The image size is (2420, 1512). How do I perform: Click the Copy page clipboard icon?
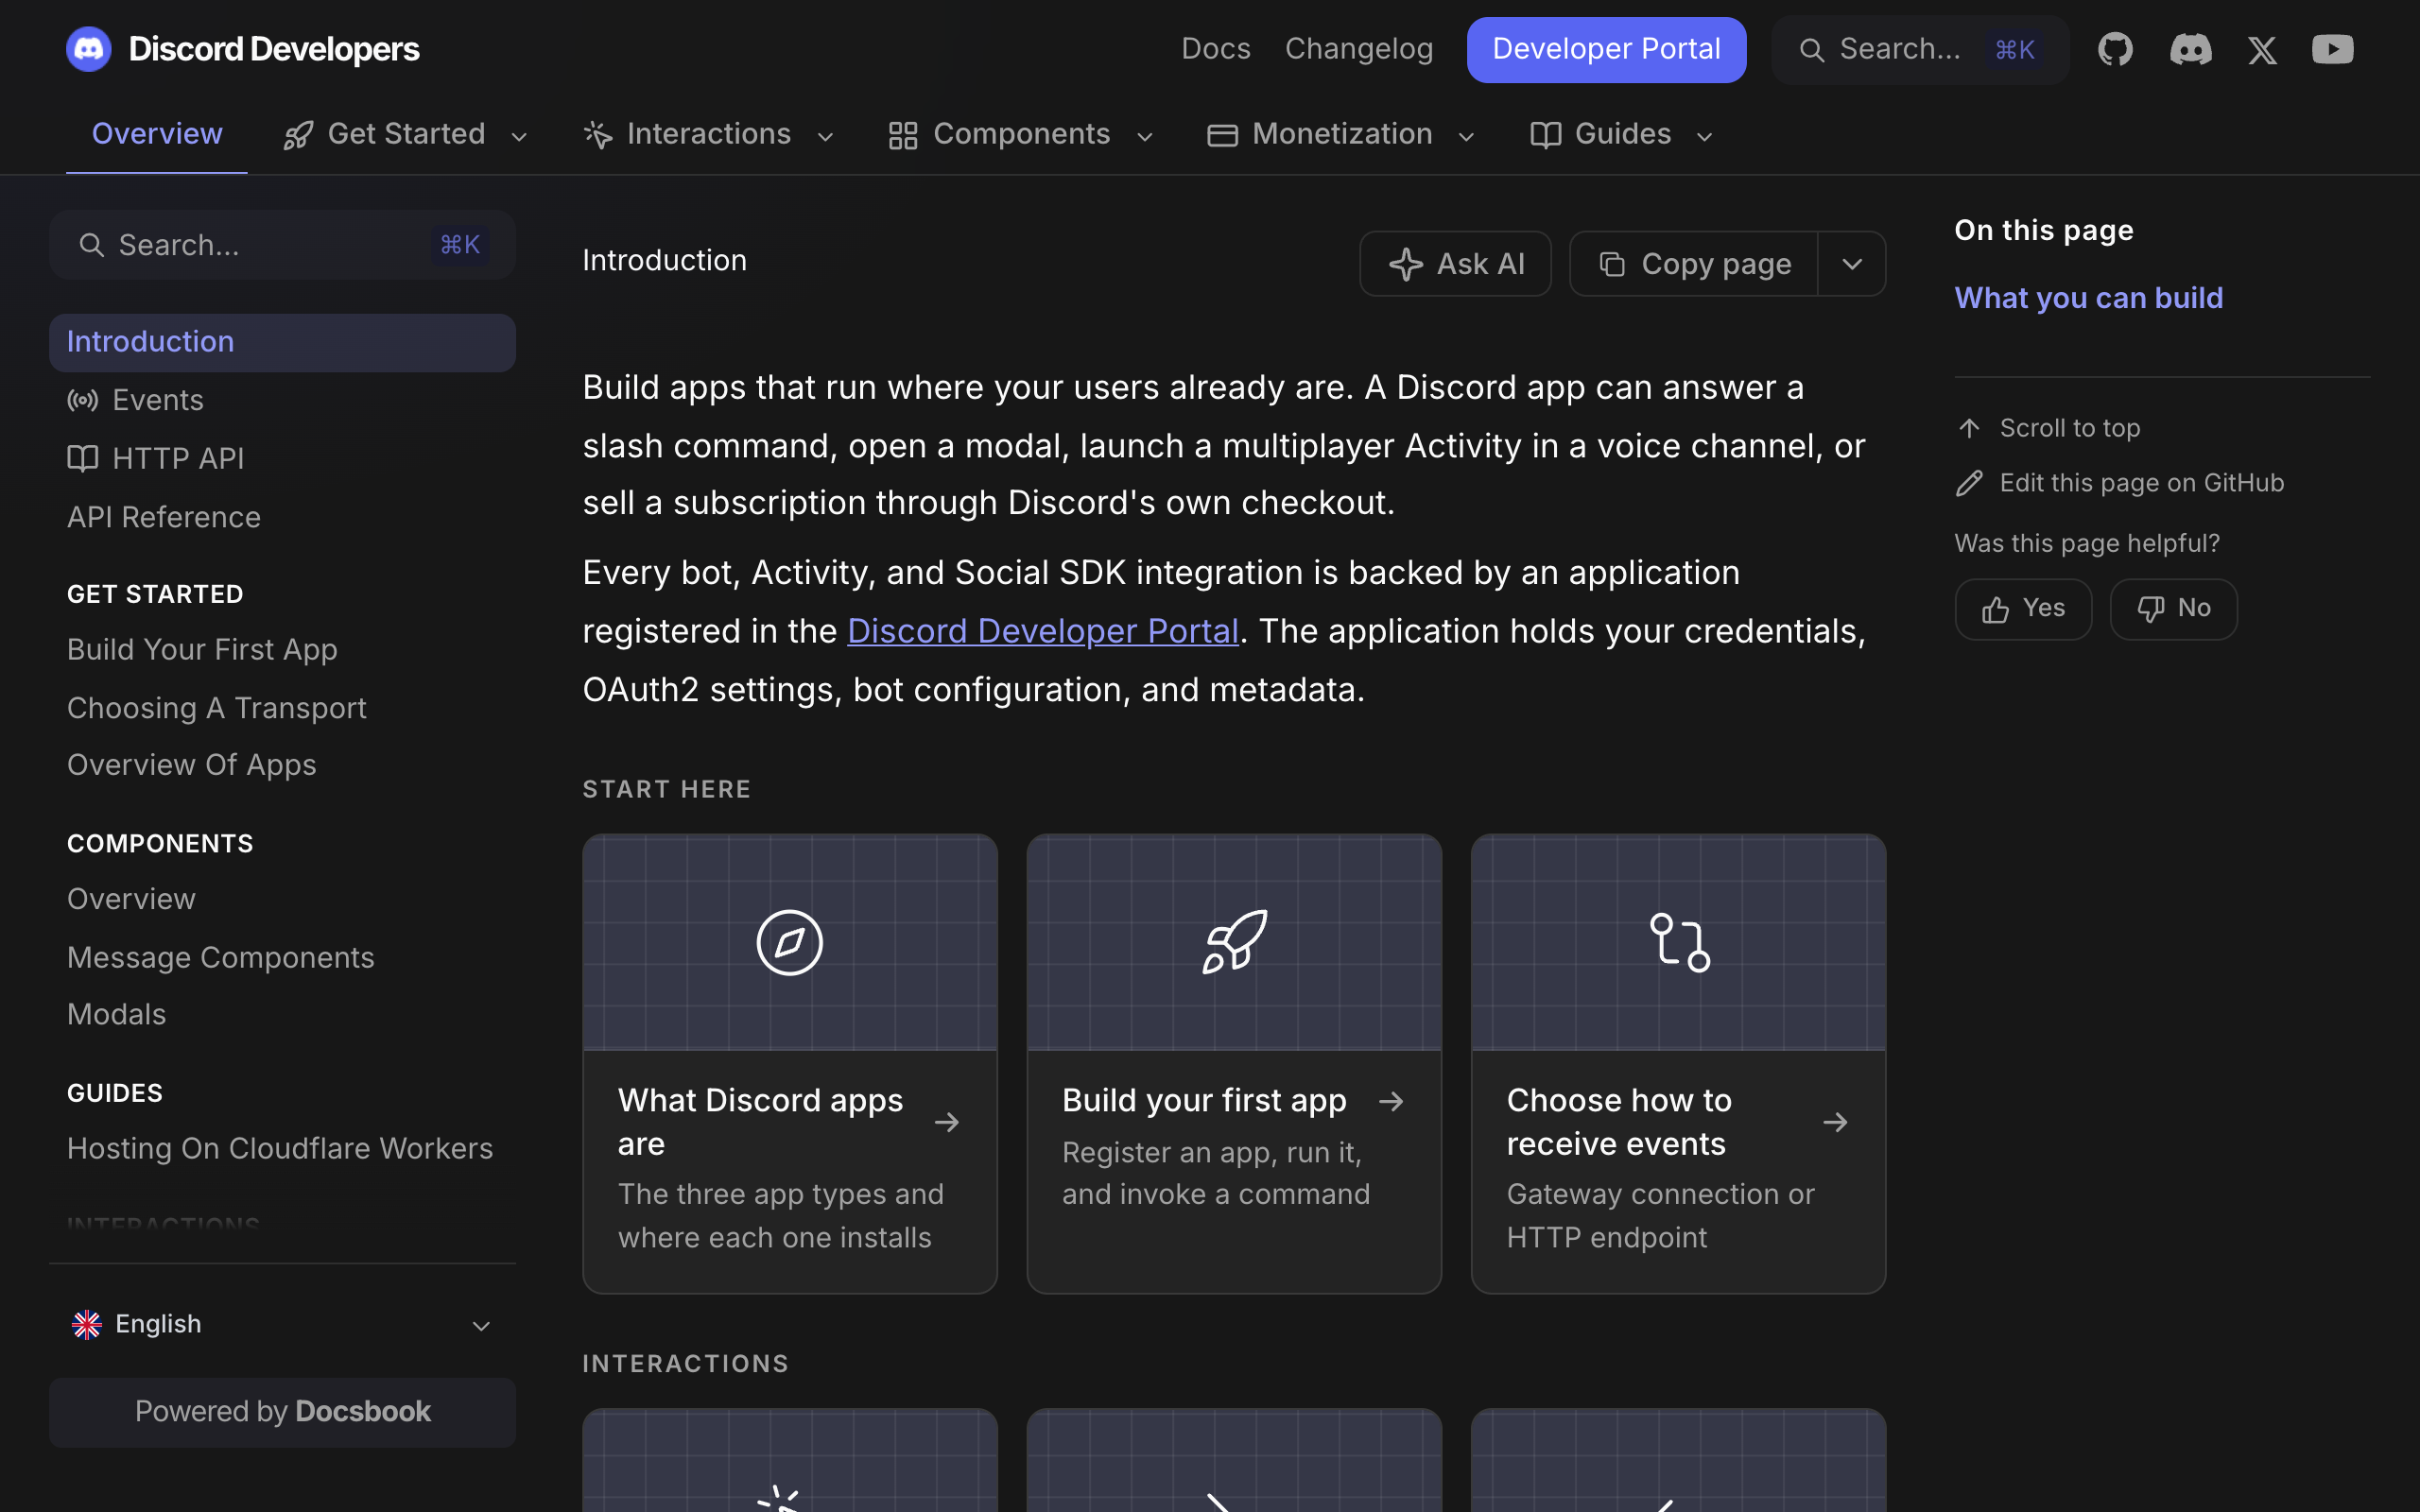[1612, 264]
